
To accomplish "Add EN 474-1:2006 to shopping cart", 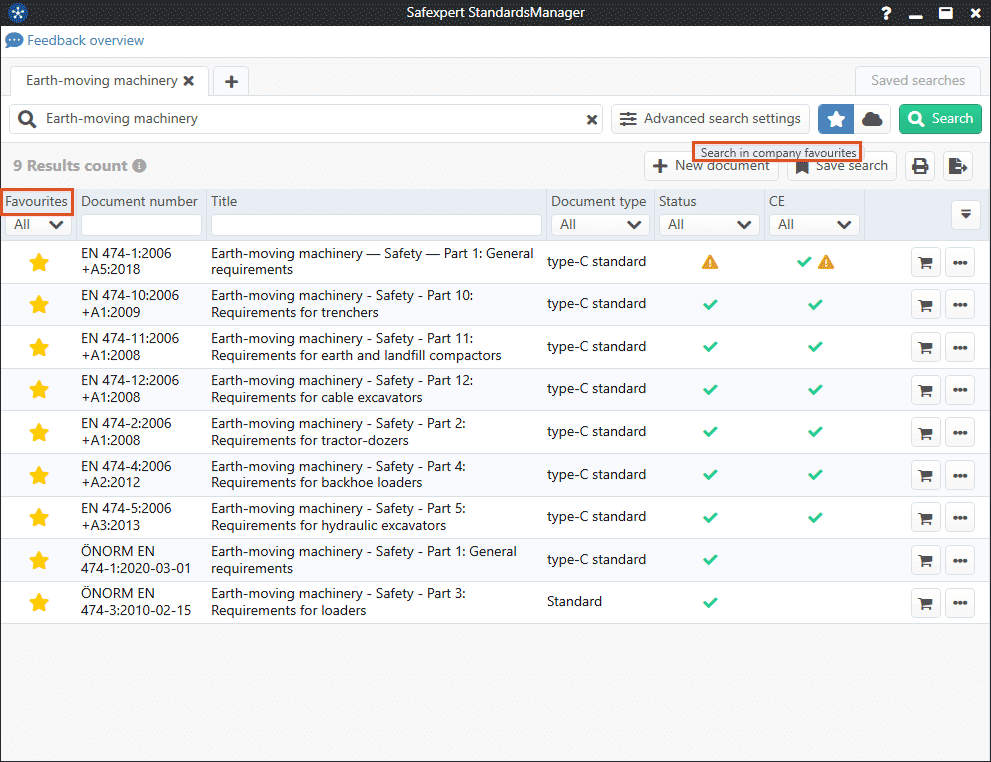I will 925,262.
